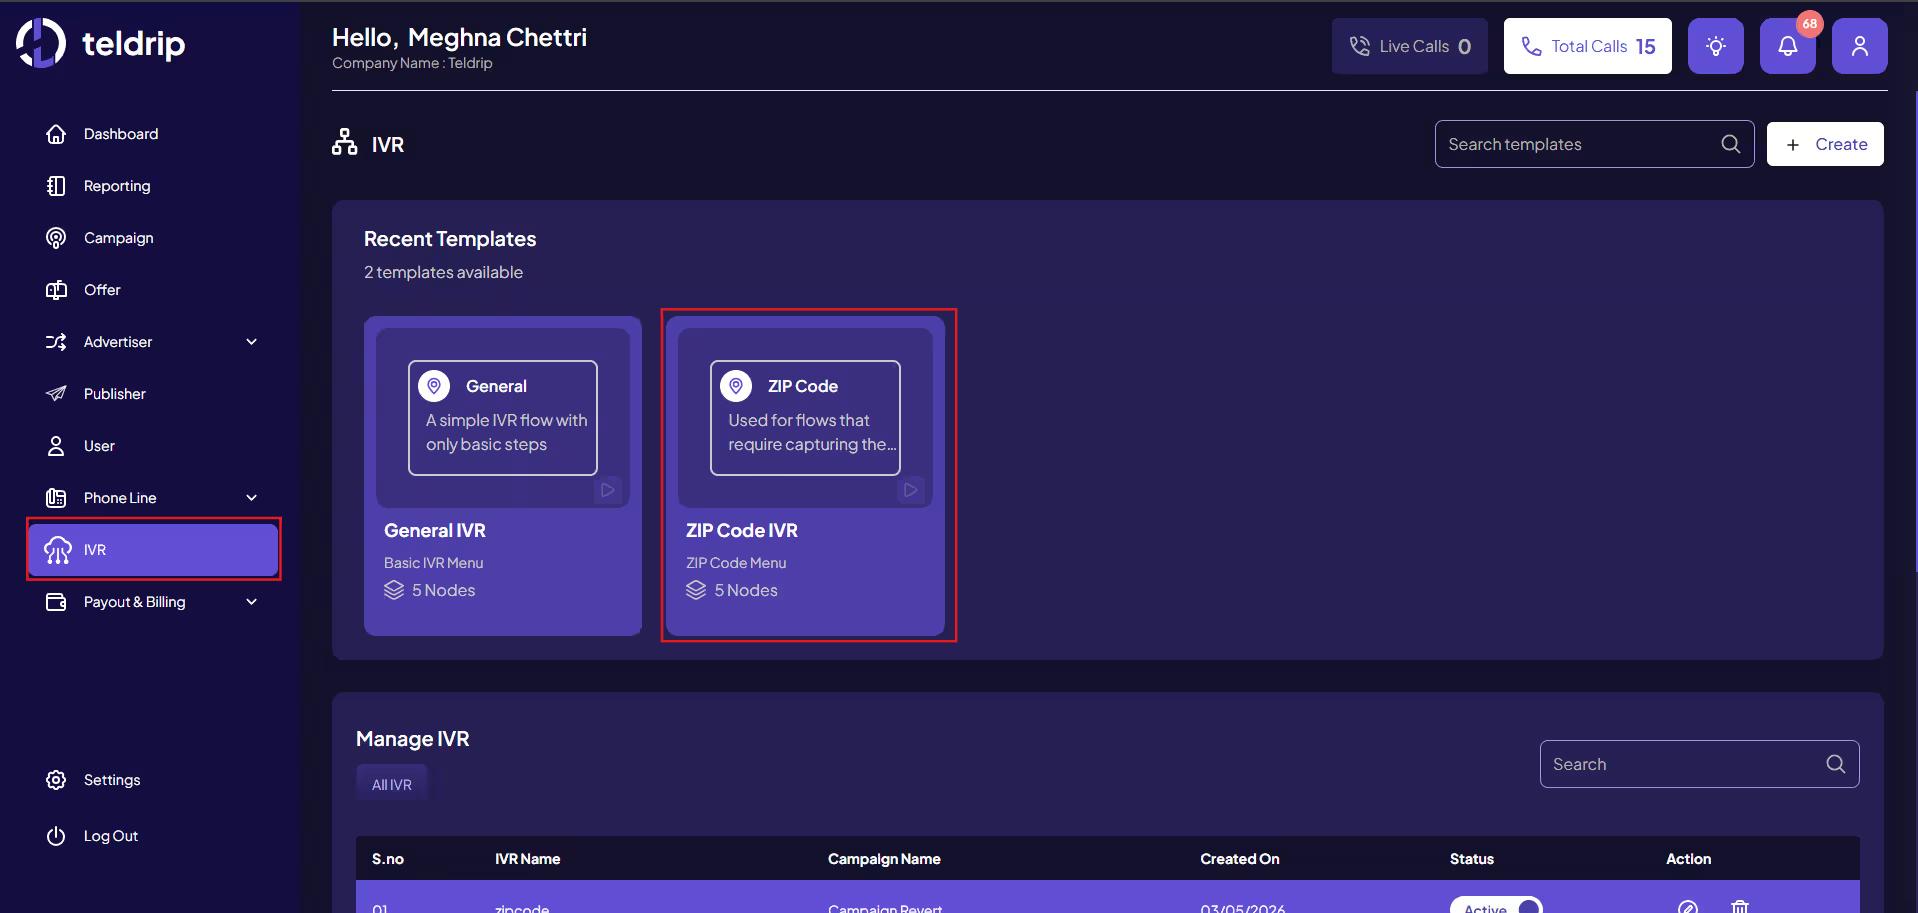Click the Live Calls button
This screenshot has width=1918, height=913.
coord(1409,46)
